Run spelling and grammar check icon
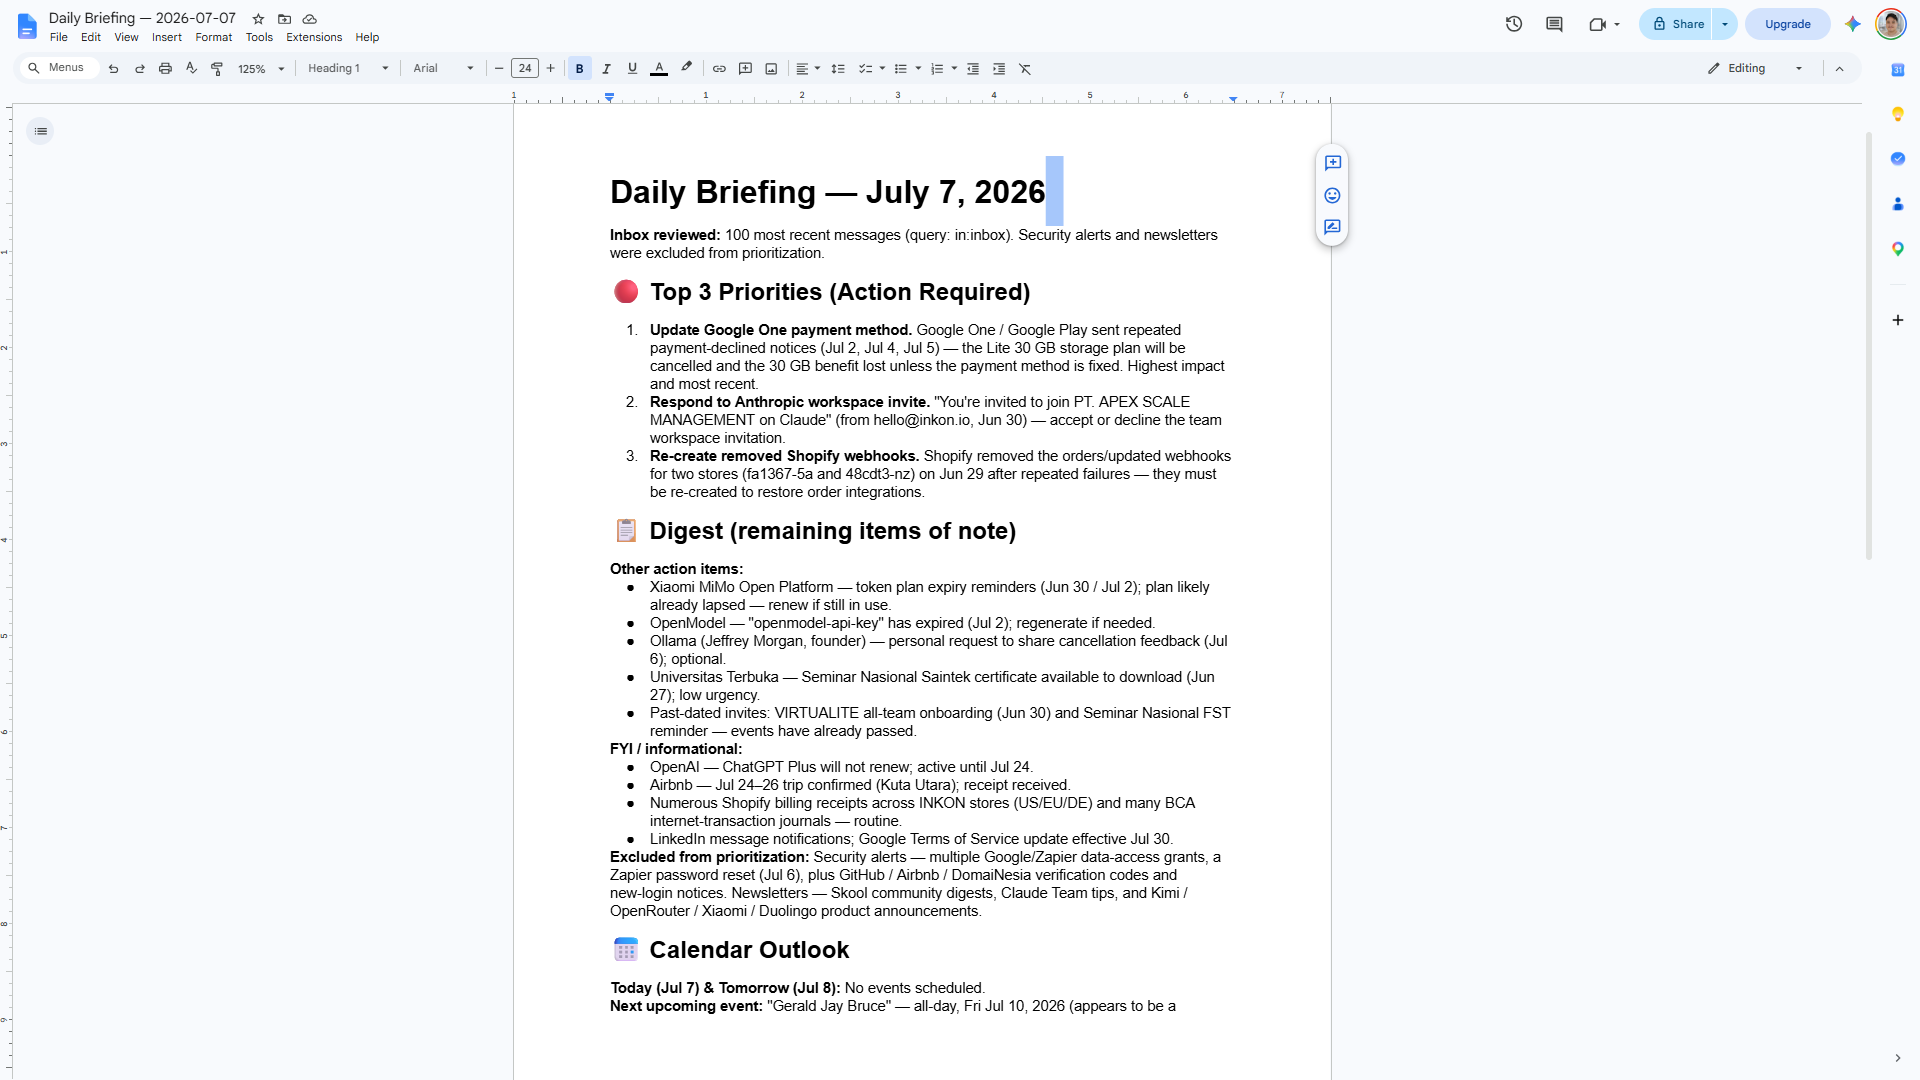1920x1080 pixels. pyautogui.click(x=191, y=69)
